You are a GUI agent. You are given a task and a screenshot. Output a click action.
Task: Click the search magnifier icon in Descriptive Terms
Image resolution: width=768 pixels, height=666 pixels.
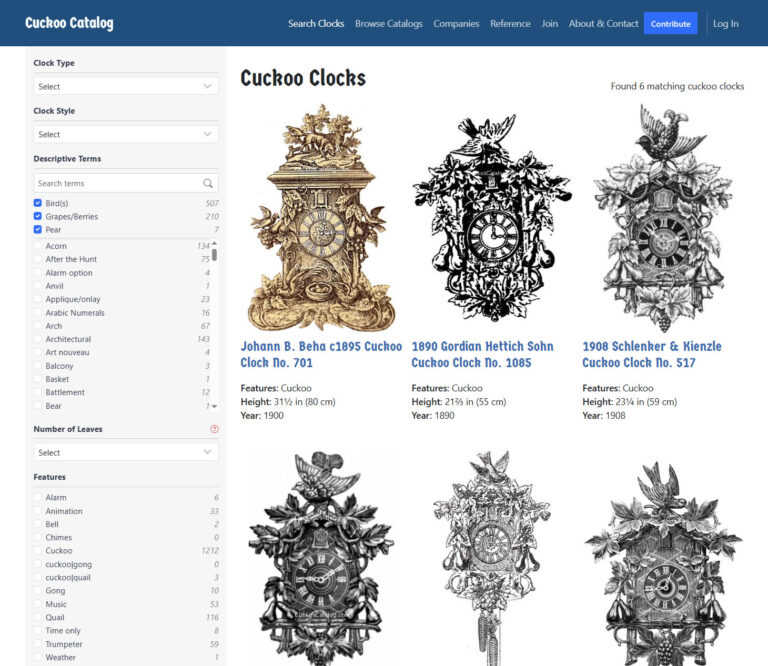pos(208,183)
